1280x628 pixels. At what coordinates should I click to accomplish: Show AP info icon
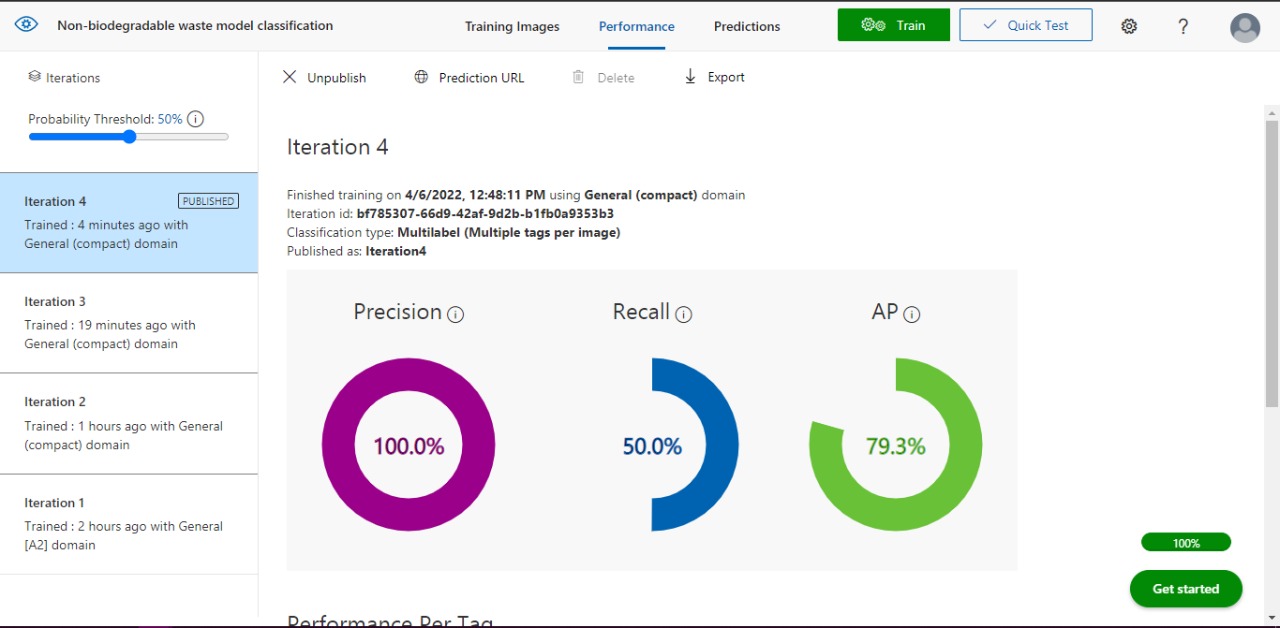pyautogui.click(x=912, y=314)
